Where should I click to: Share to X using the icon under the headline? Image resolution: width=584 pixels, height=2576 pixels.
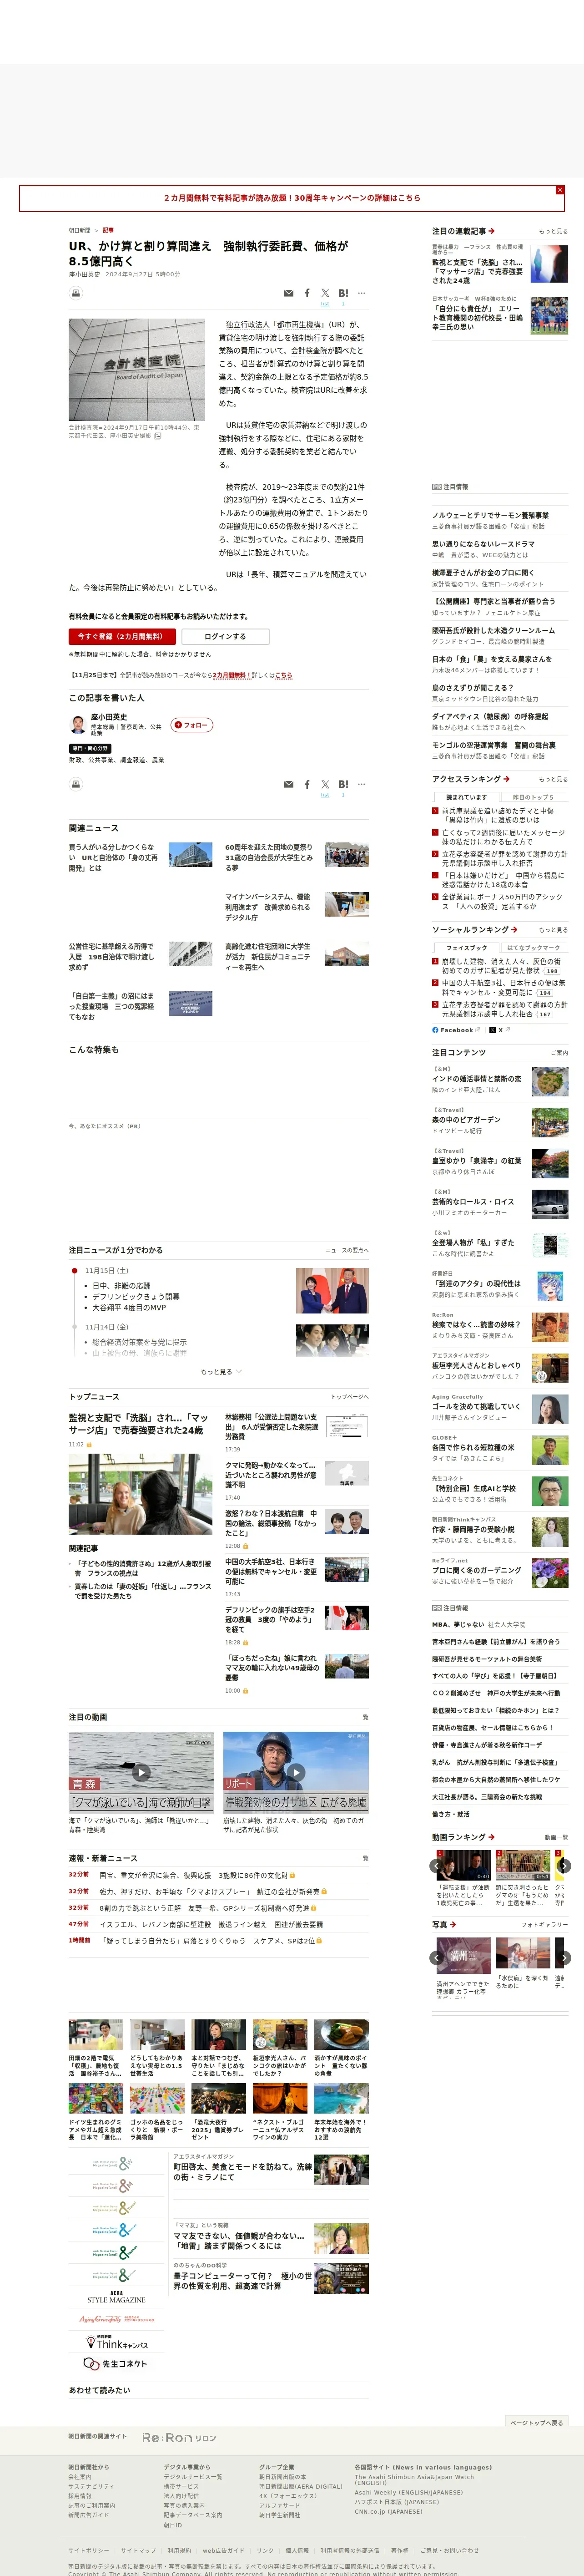[325, 293]
